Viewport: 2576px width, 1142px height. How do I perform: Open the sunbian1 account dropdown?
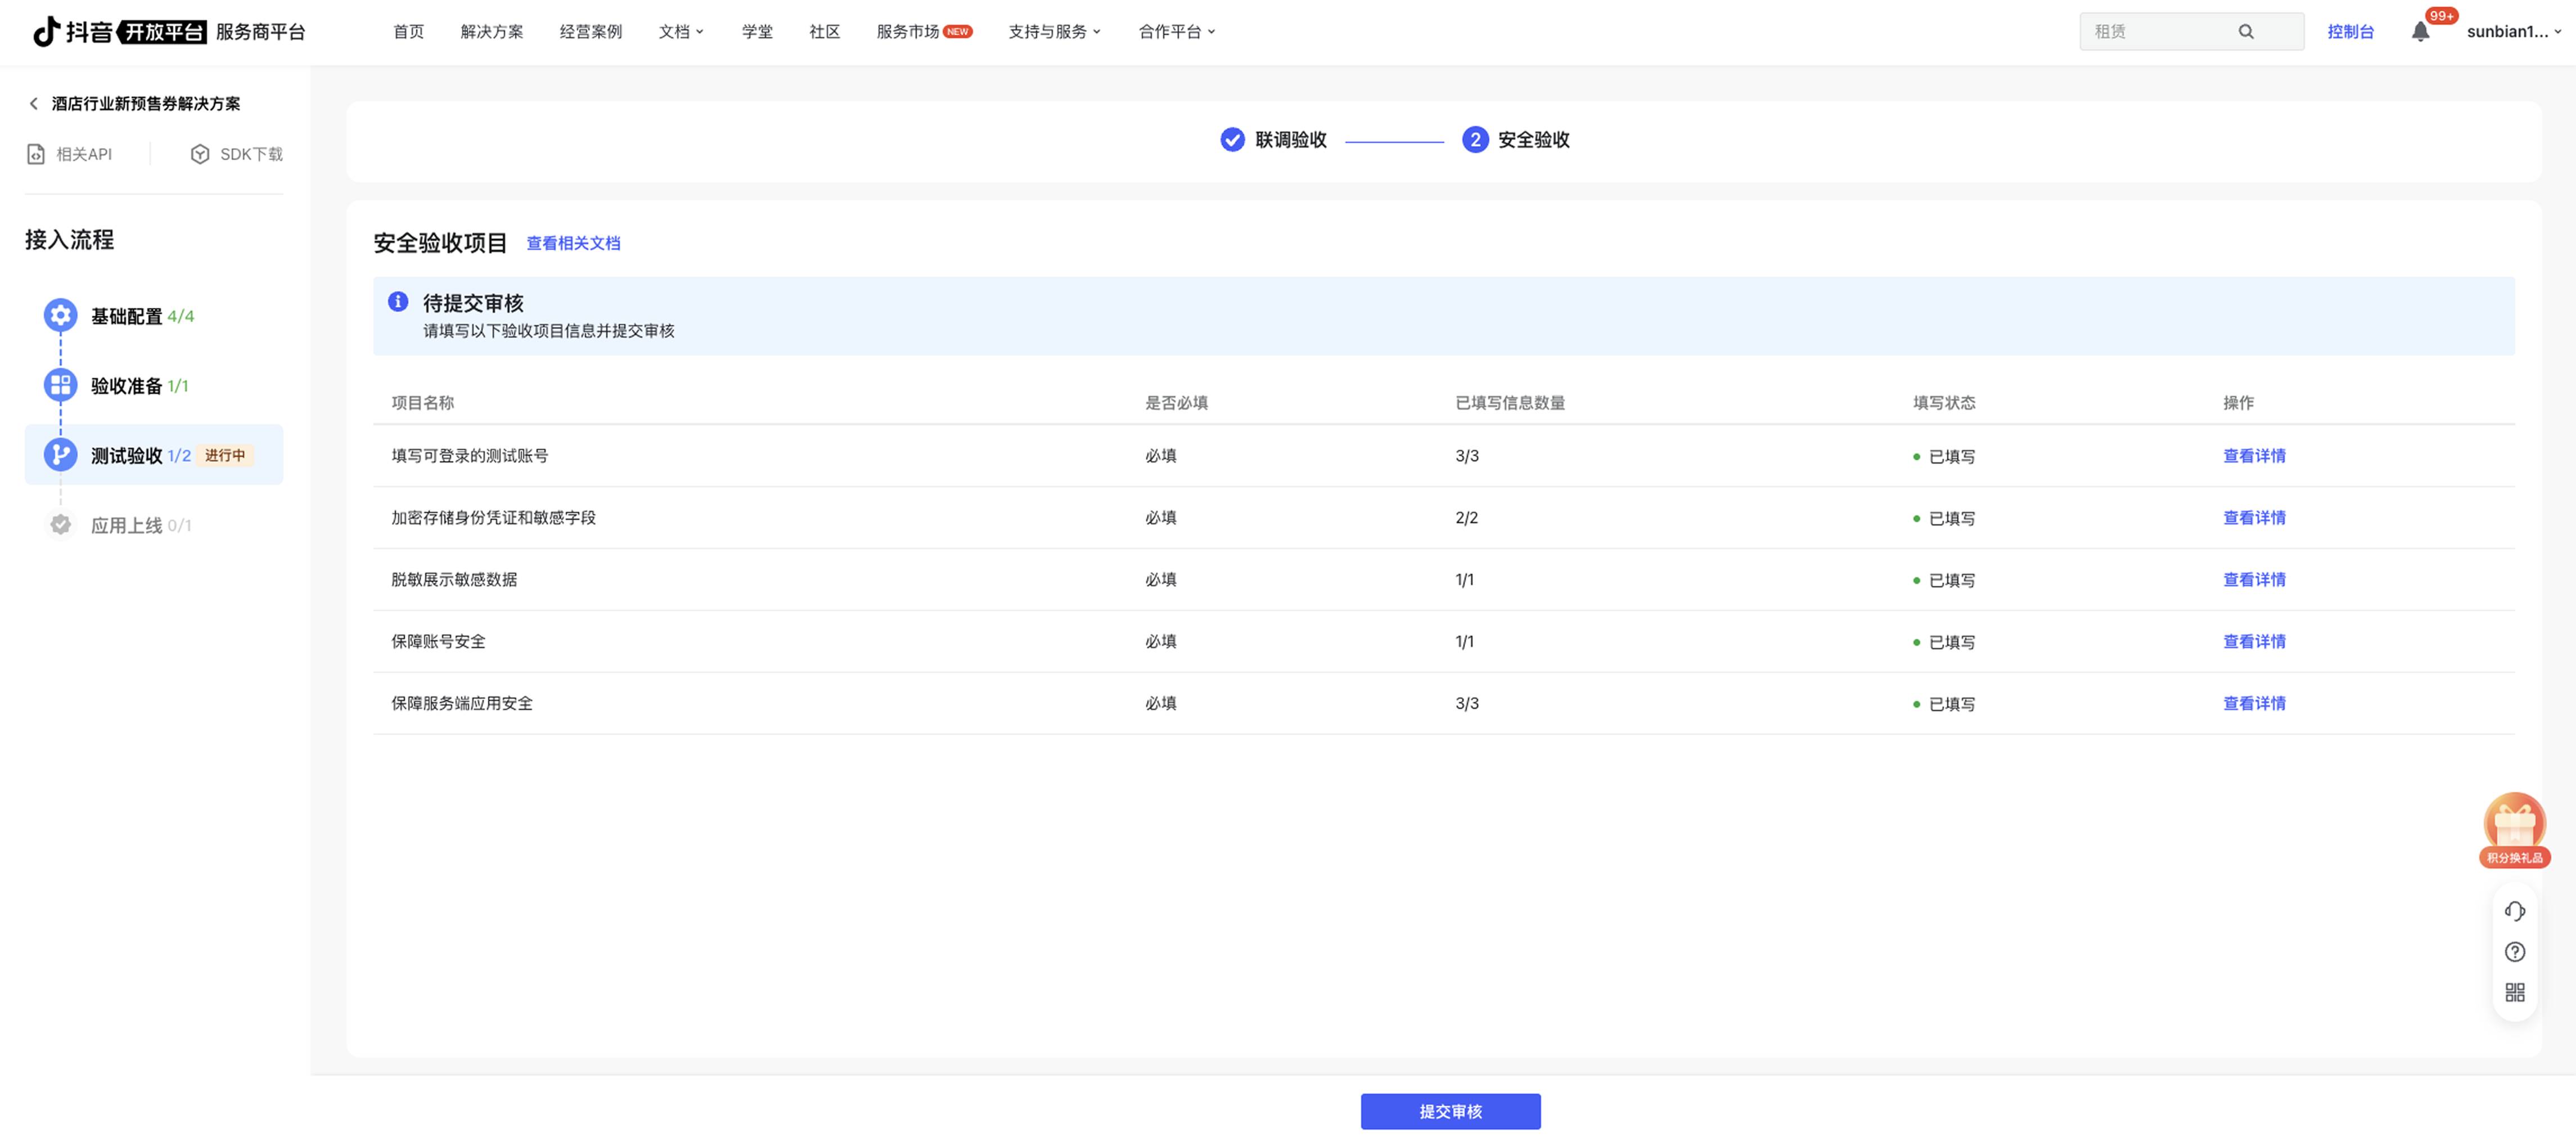[2512, 32]
